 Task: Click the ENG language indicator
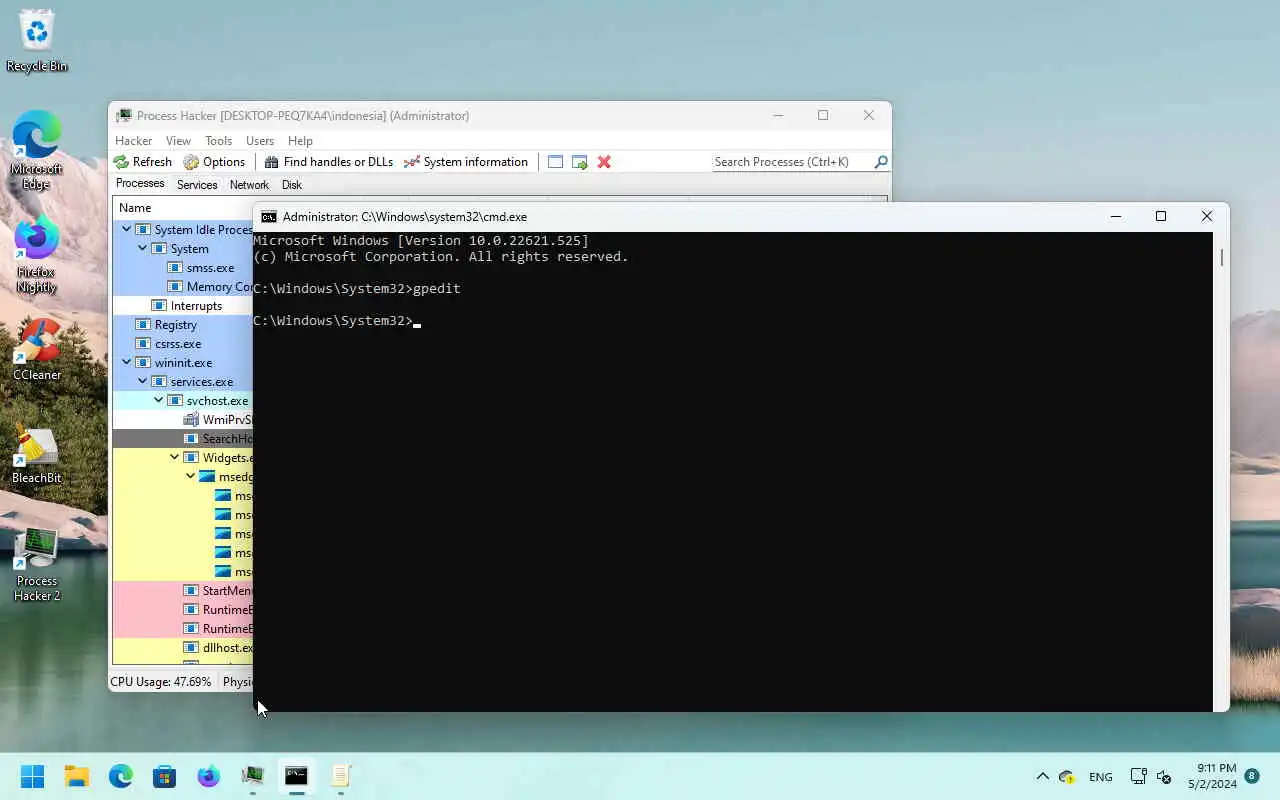pos(1101,777)
